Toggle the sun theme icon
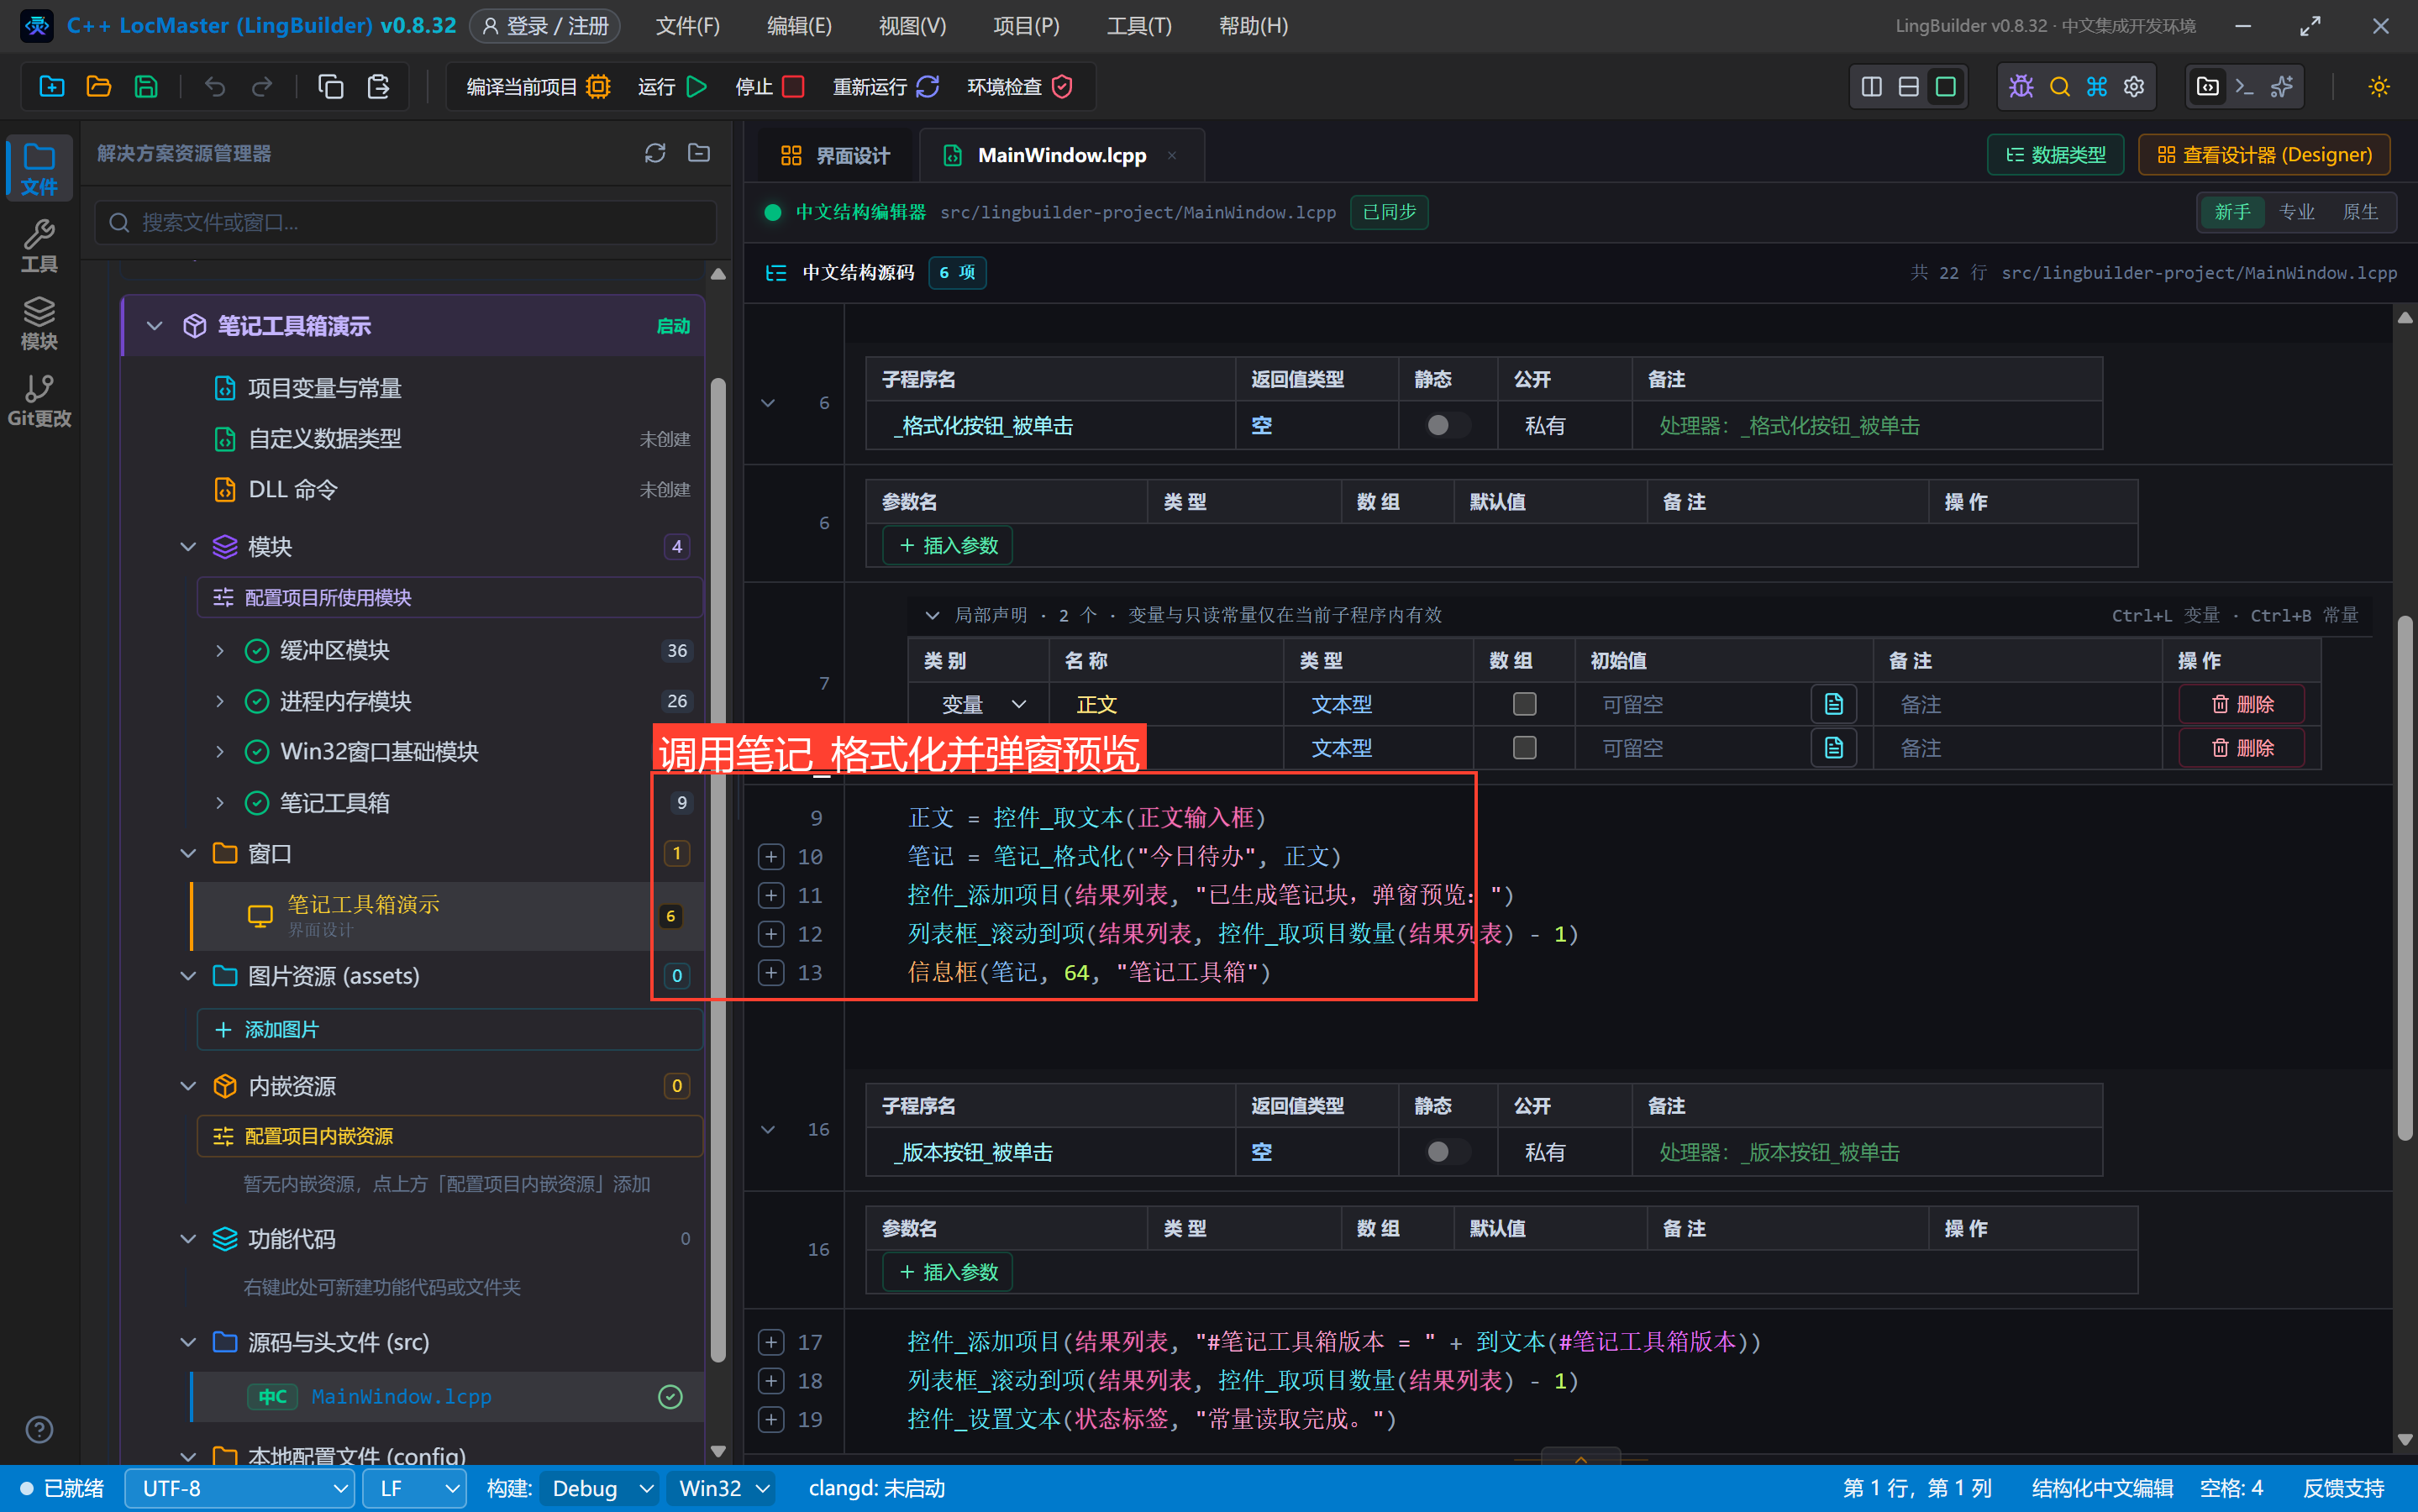 point(2379,87)
